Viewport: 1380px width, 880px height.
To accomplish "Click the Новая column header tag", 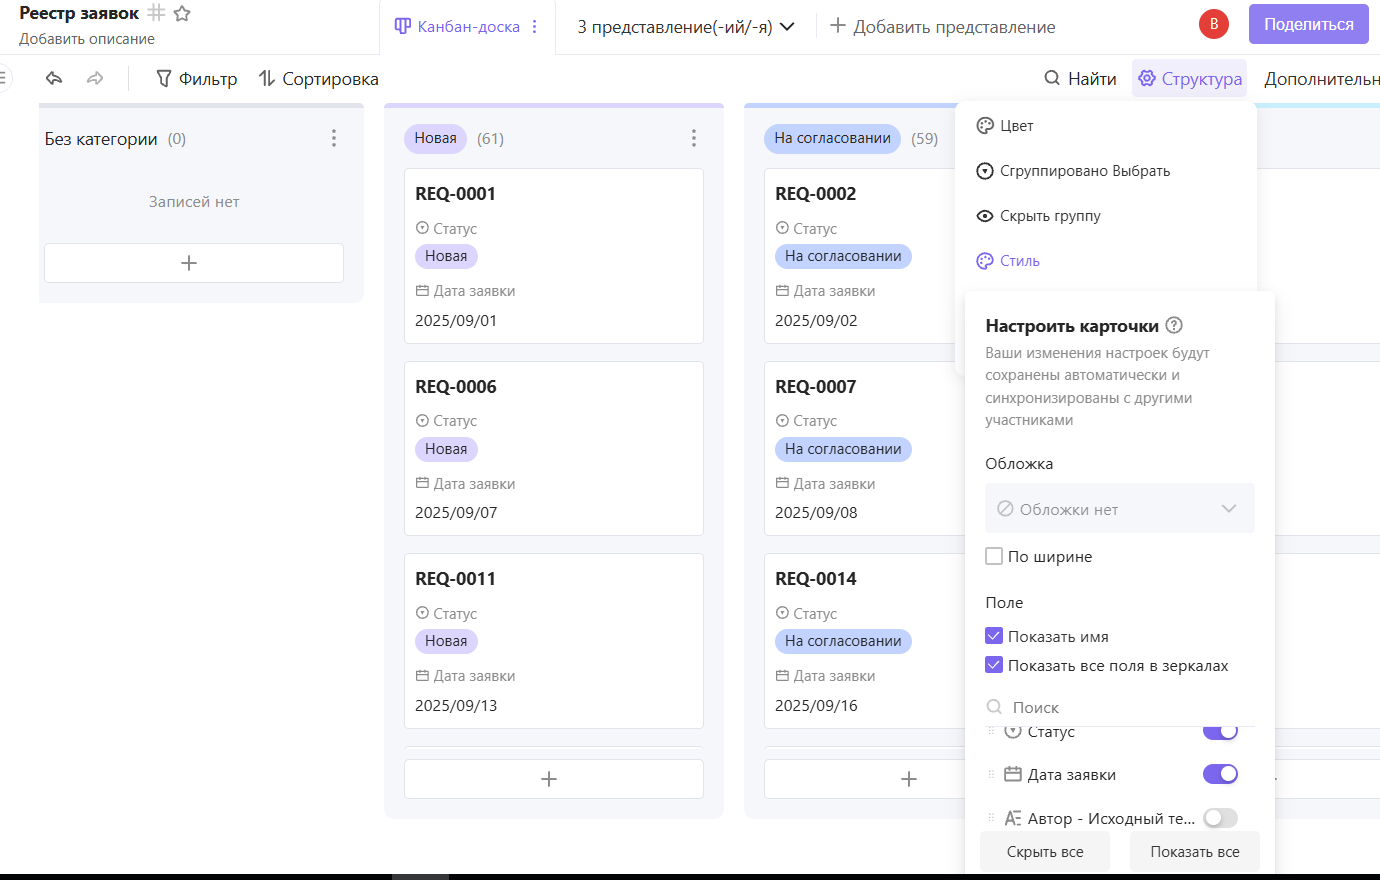I will click(x=436, y=138).
